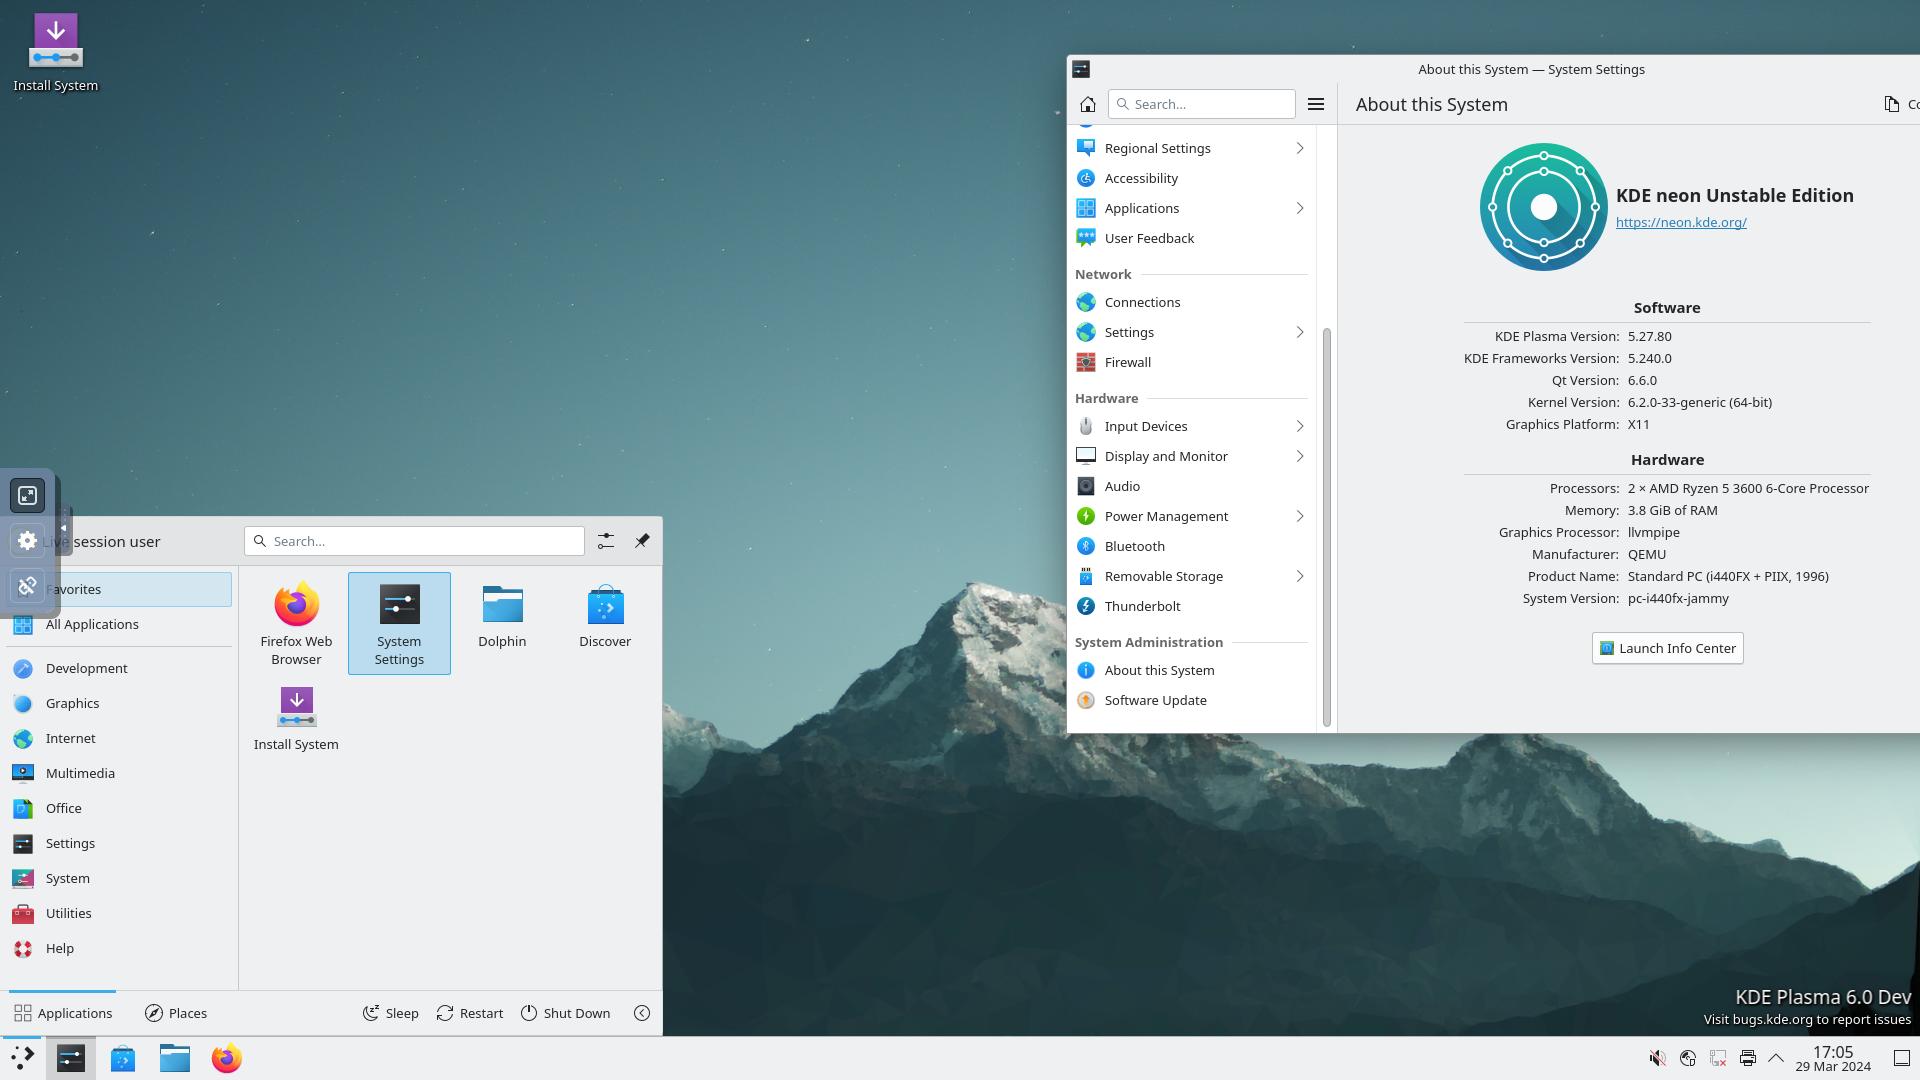Show hidden system tray icons arrow
The height and width of the screenshot is (1080, 1920).
(1776, 1058)
